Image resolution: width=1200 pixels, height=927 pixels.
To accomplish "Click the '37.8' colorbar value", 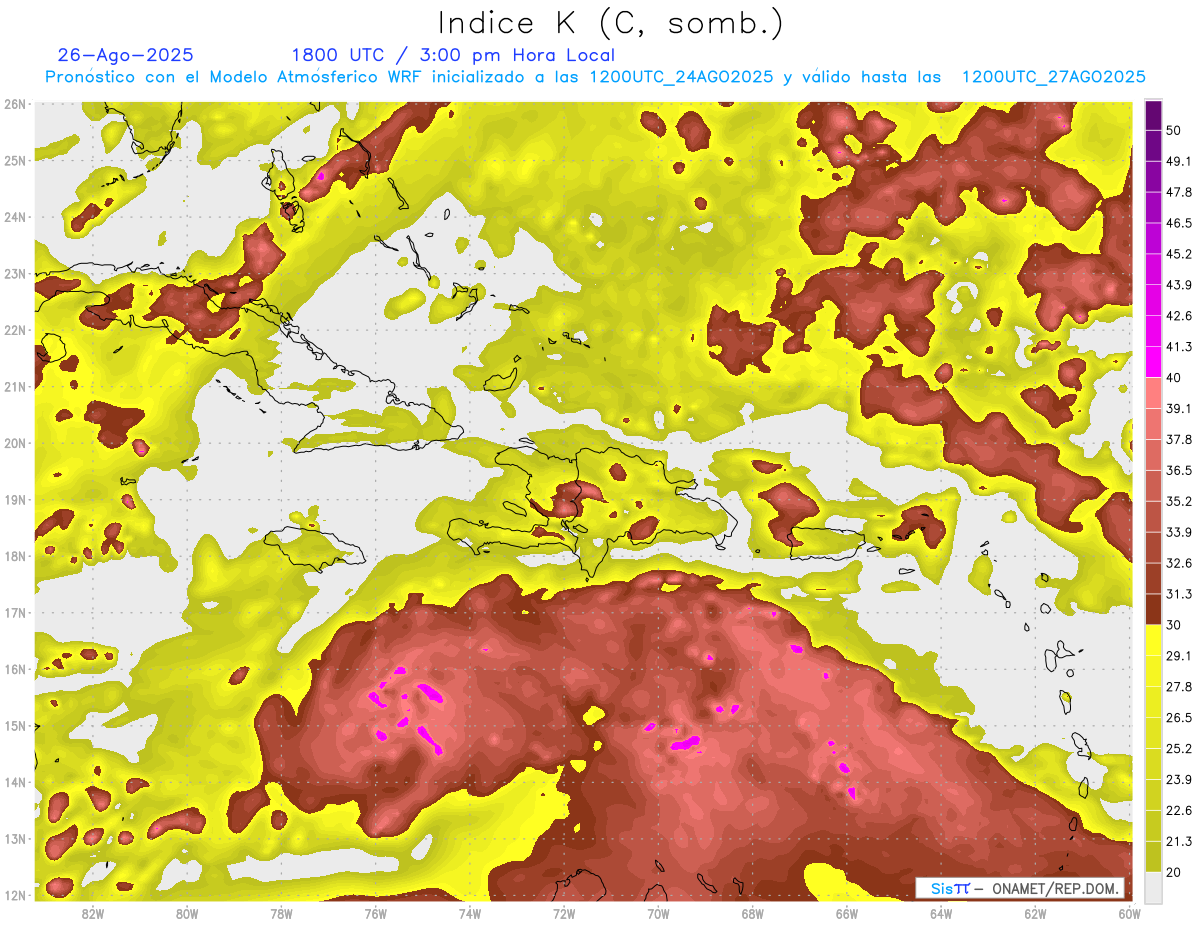I will (1179, 439).
